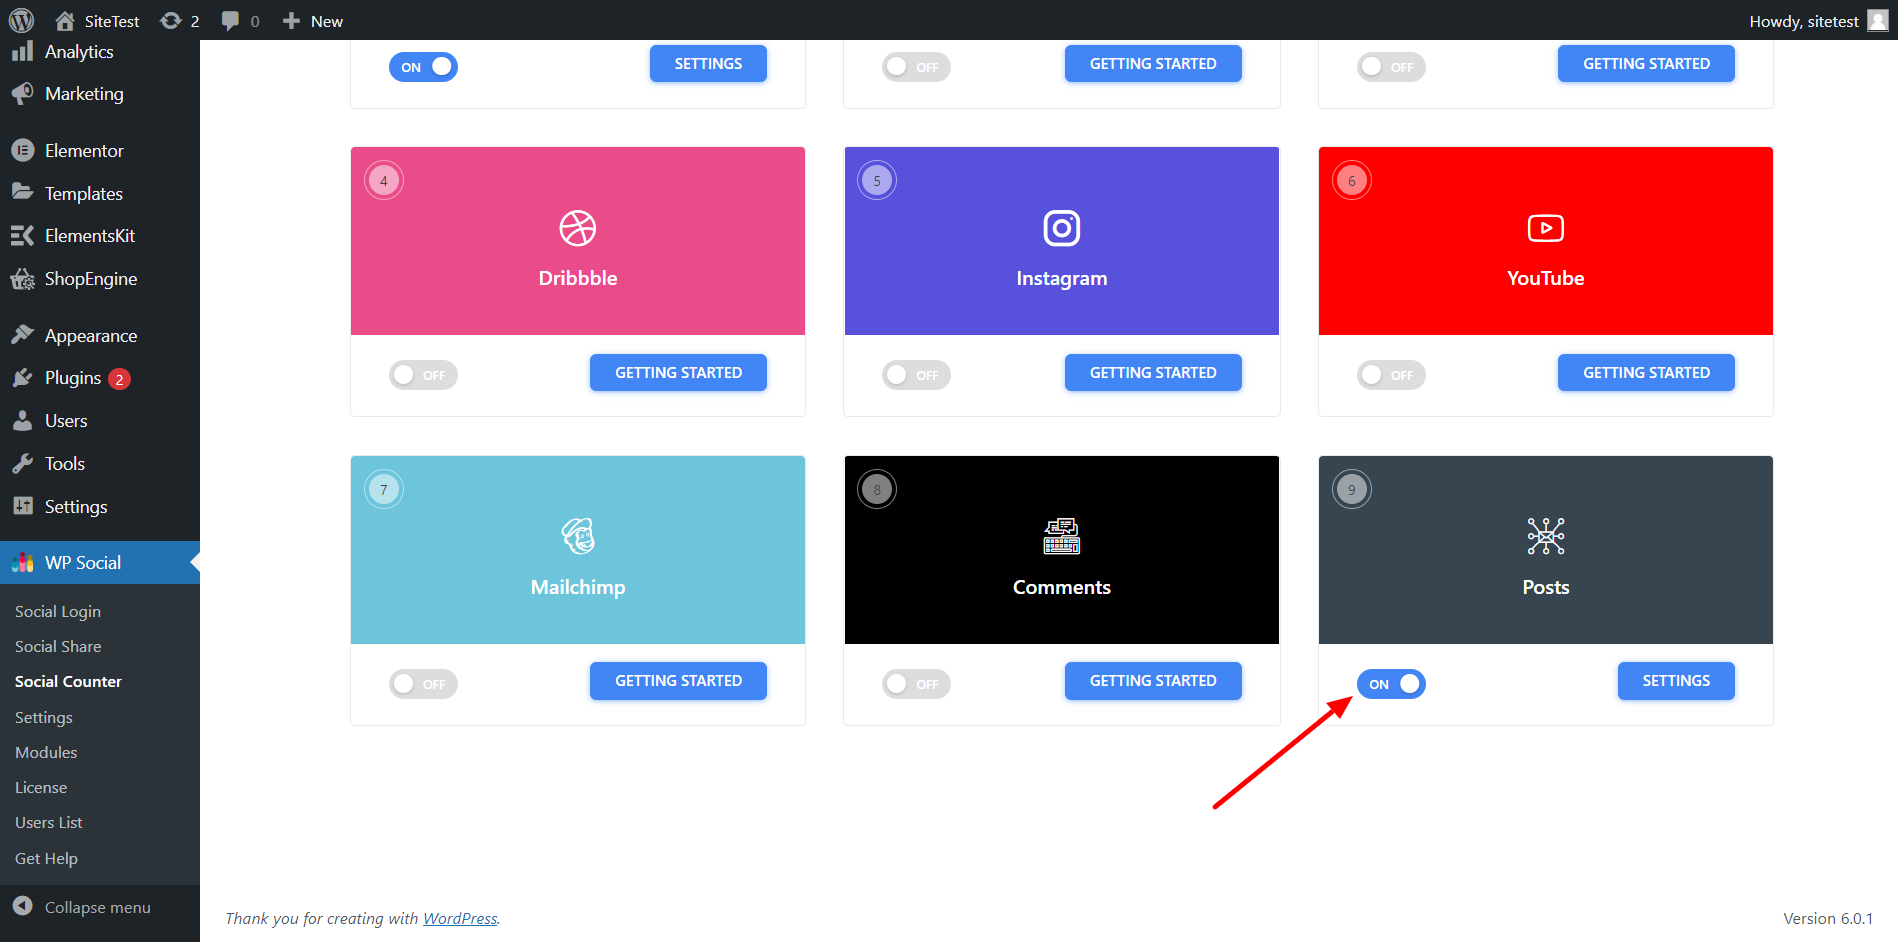This screenshot has width=1898, height=942.
Task: Open Get Help in WP Social submenu
Action: [x=46, y=858]
